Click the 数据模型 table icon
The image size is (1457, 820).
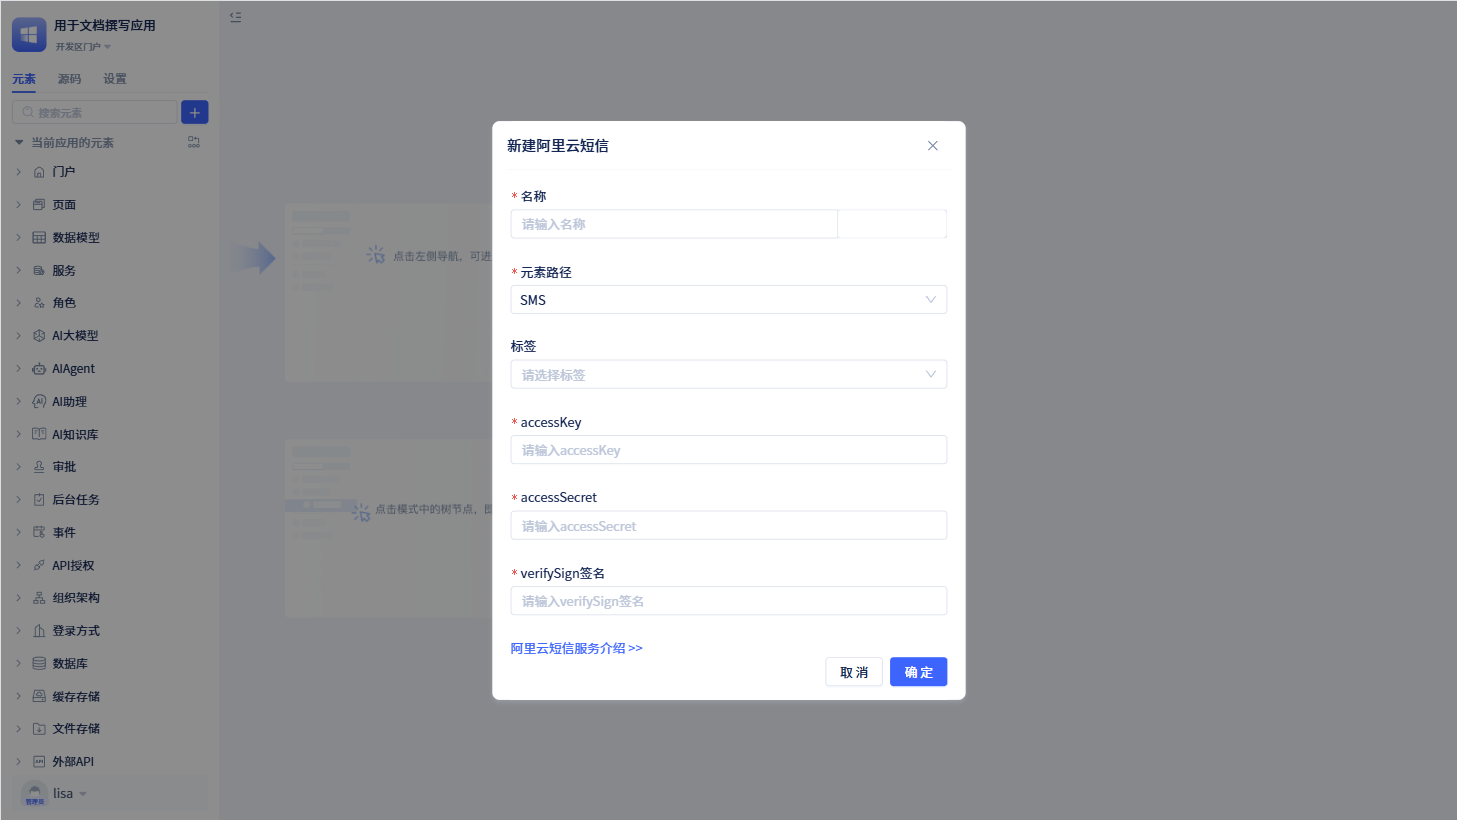[39, 238]
